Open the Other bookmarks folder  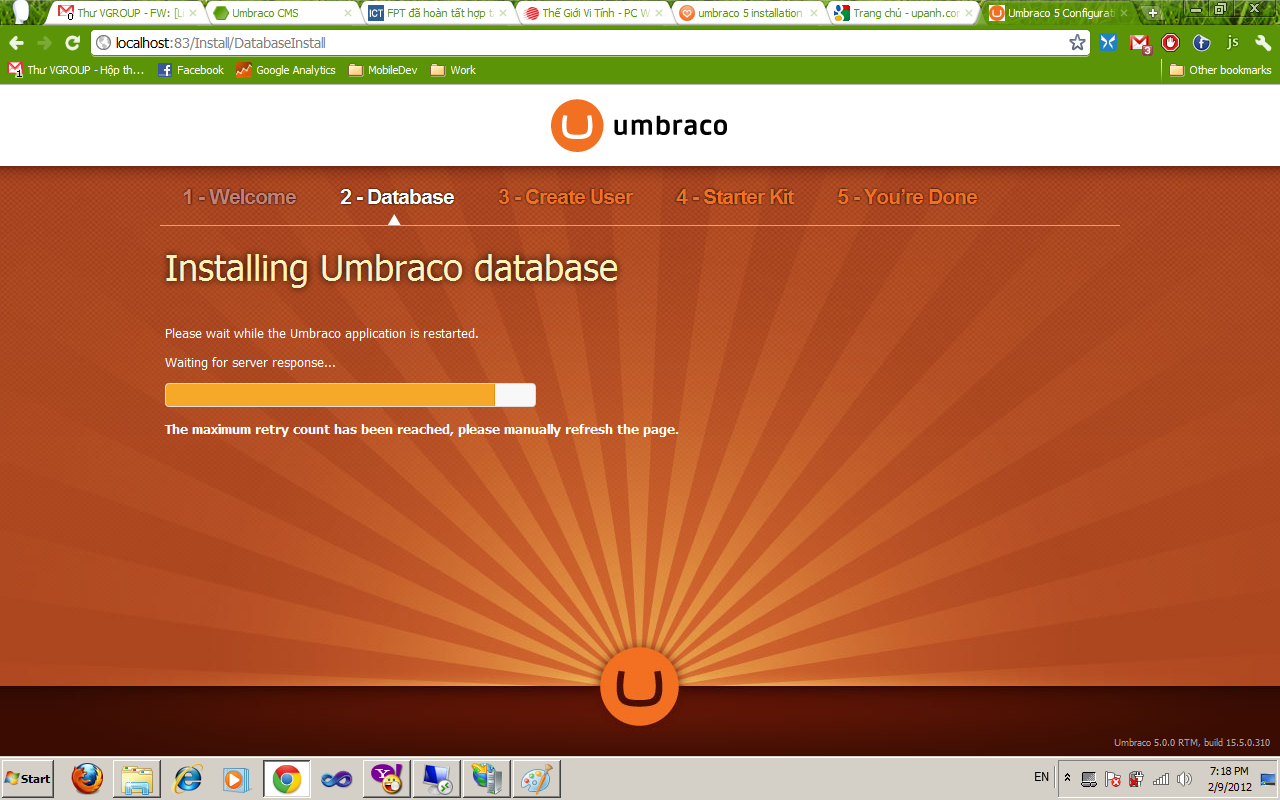click(x=1220, y=70)
